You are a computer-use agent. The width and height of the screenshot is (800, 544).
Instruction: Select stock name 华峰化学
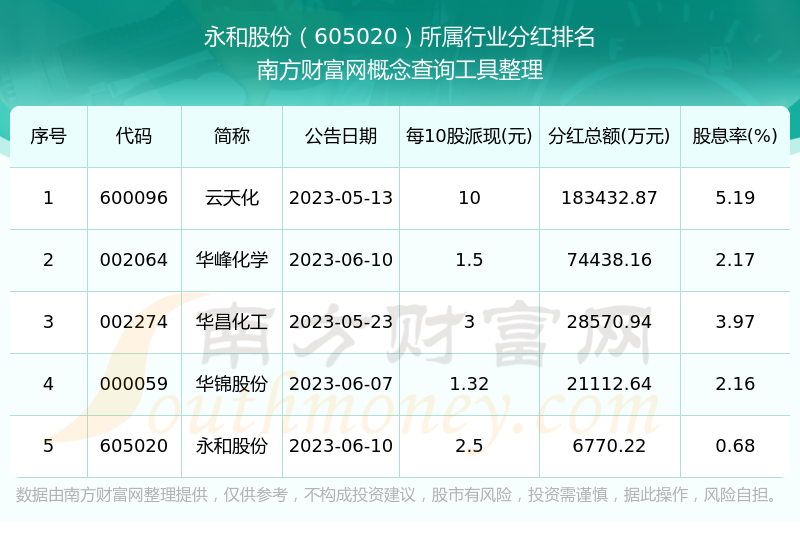(232, 260)
